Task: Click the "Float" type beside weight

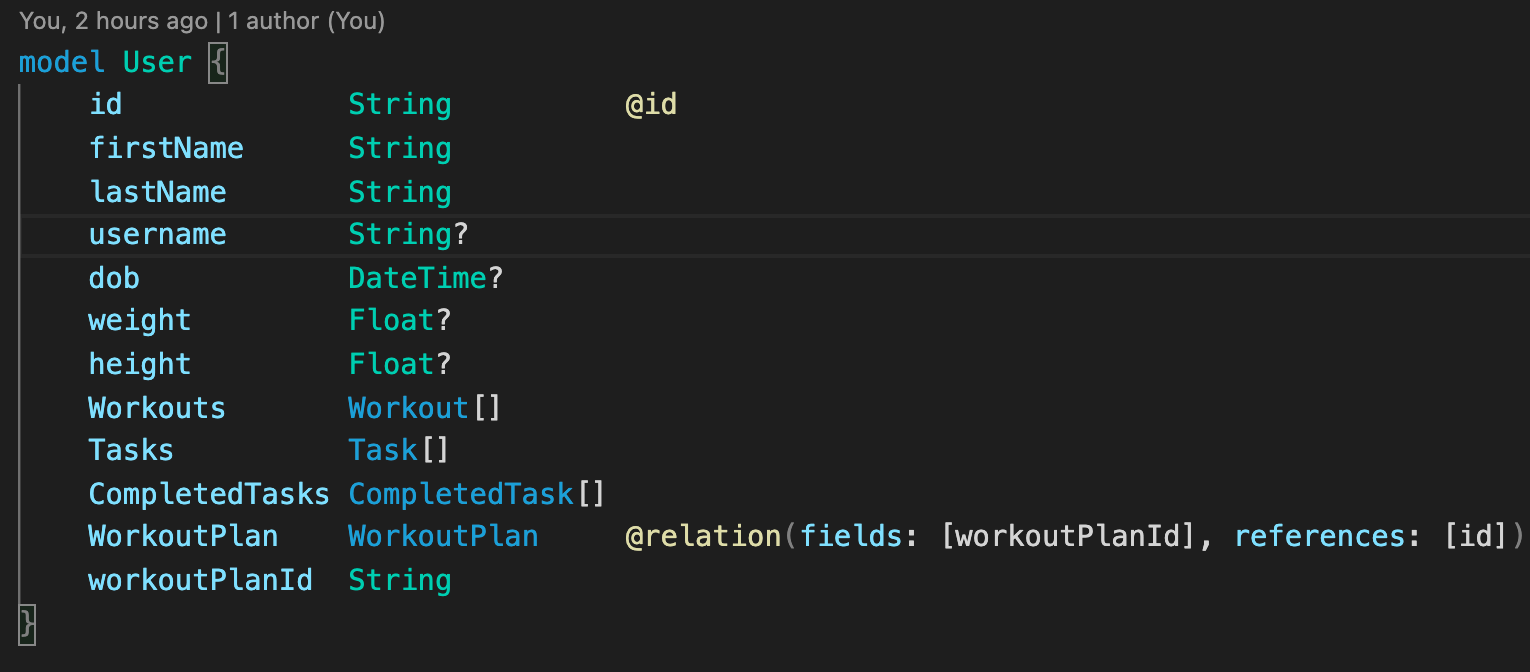Action: (x=391, y=321)
